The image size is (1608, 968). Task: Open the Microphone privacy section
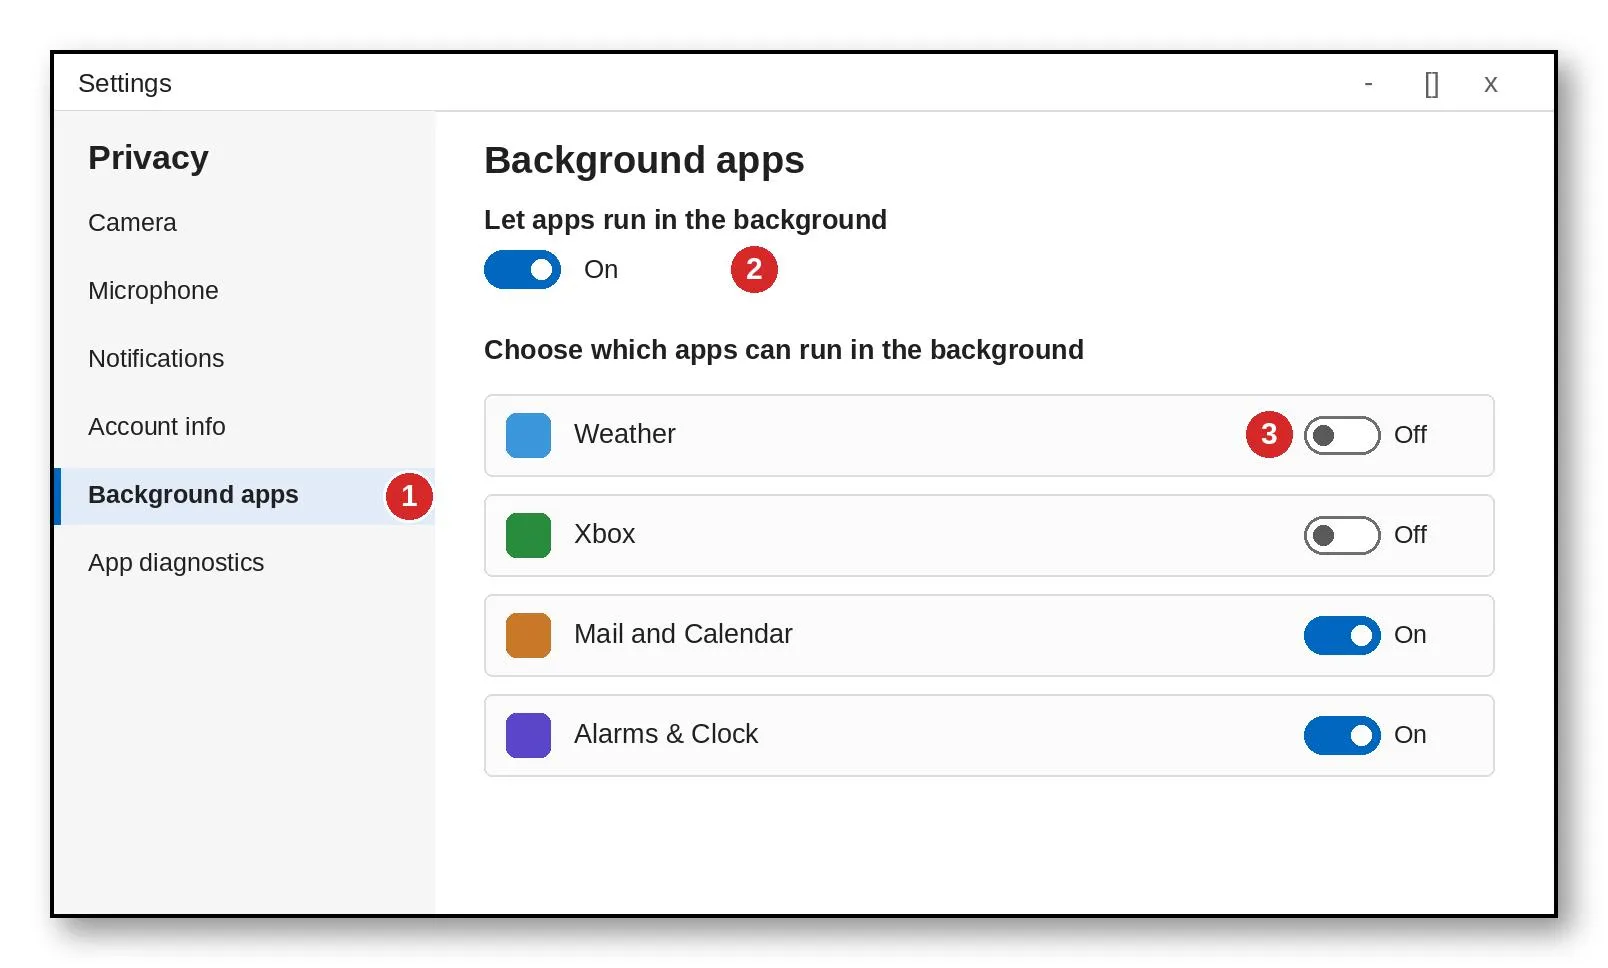point(153,290)
